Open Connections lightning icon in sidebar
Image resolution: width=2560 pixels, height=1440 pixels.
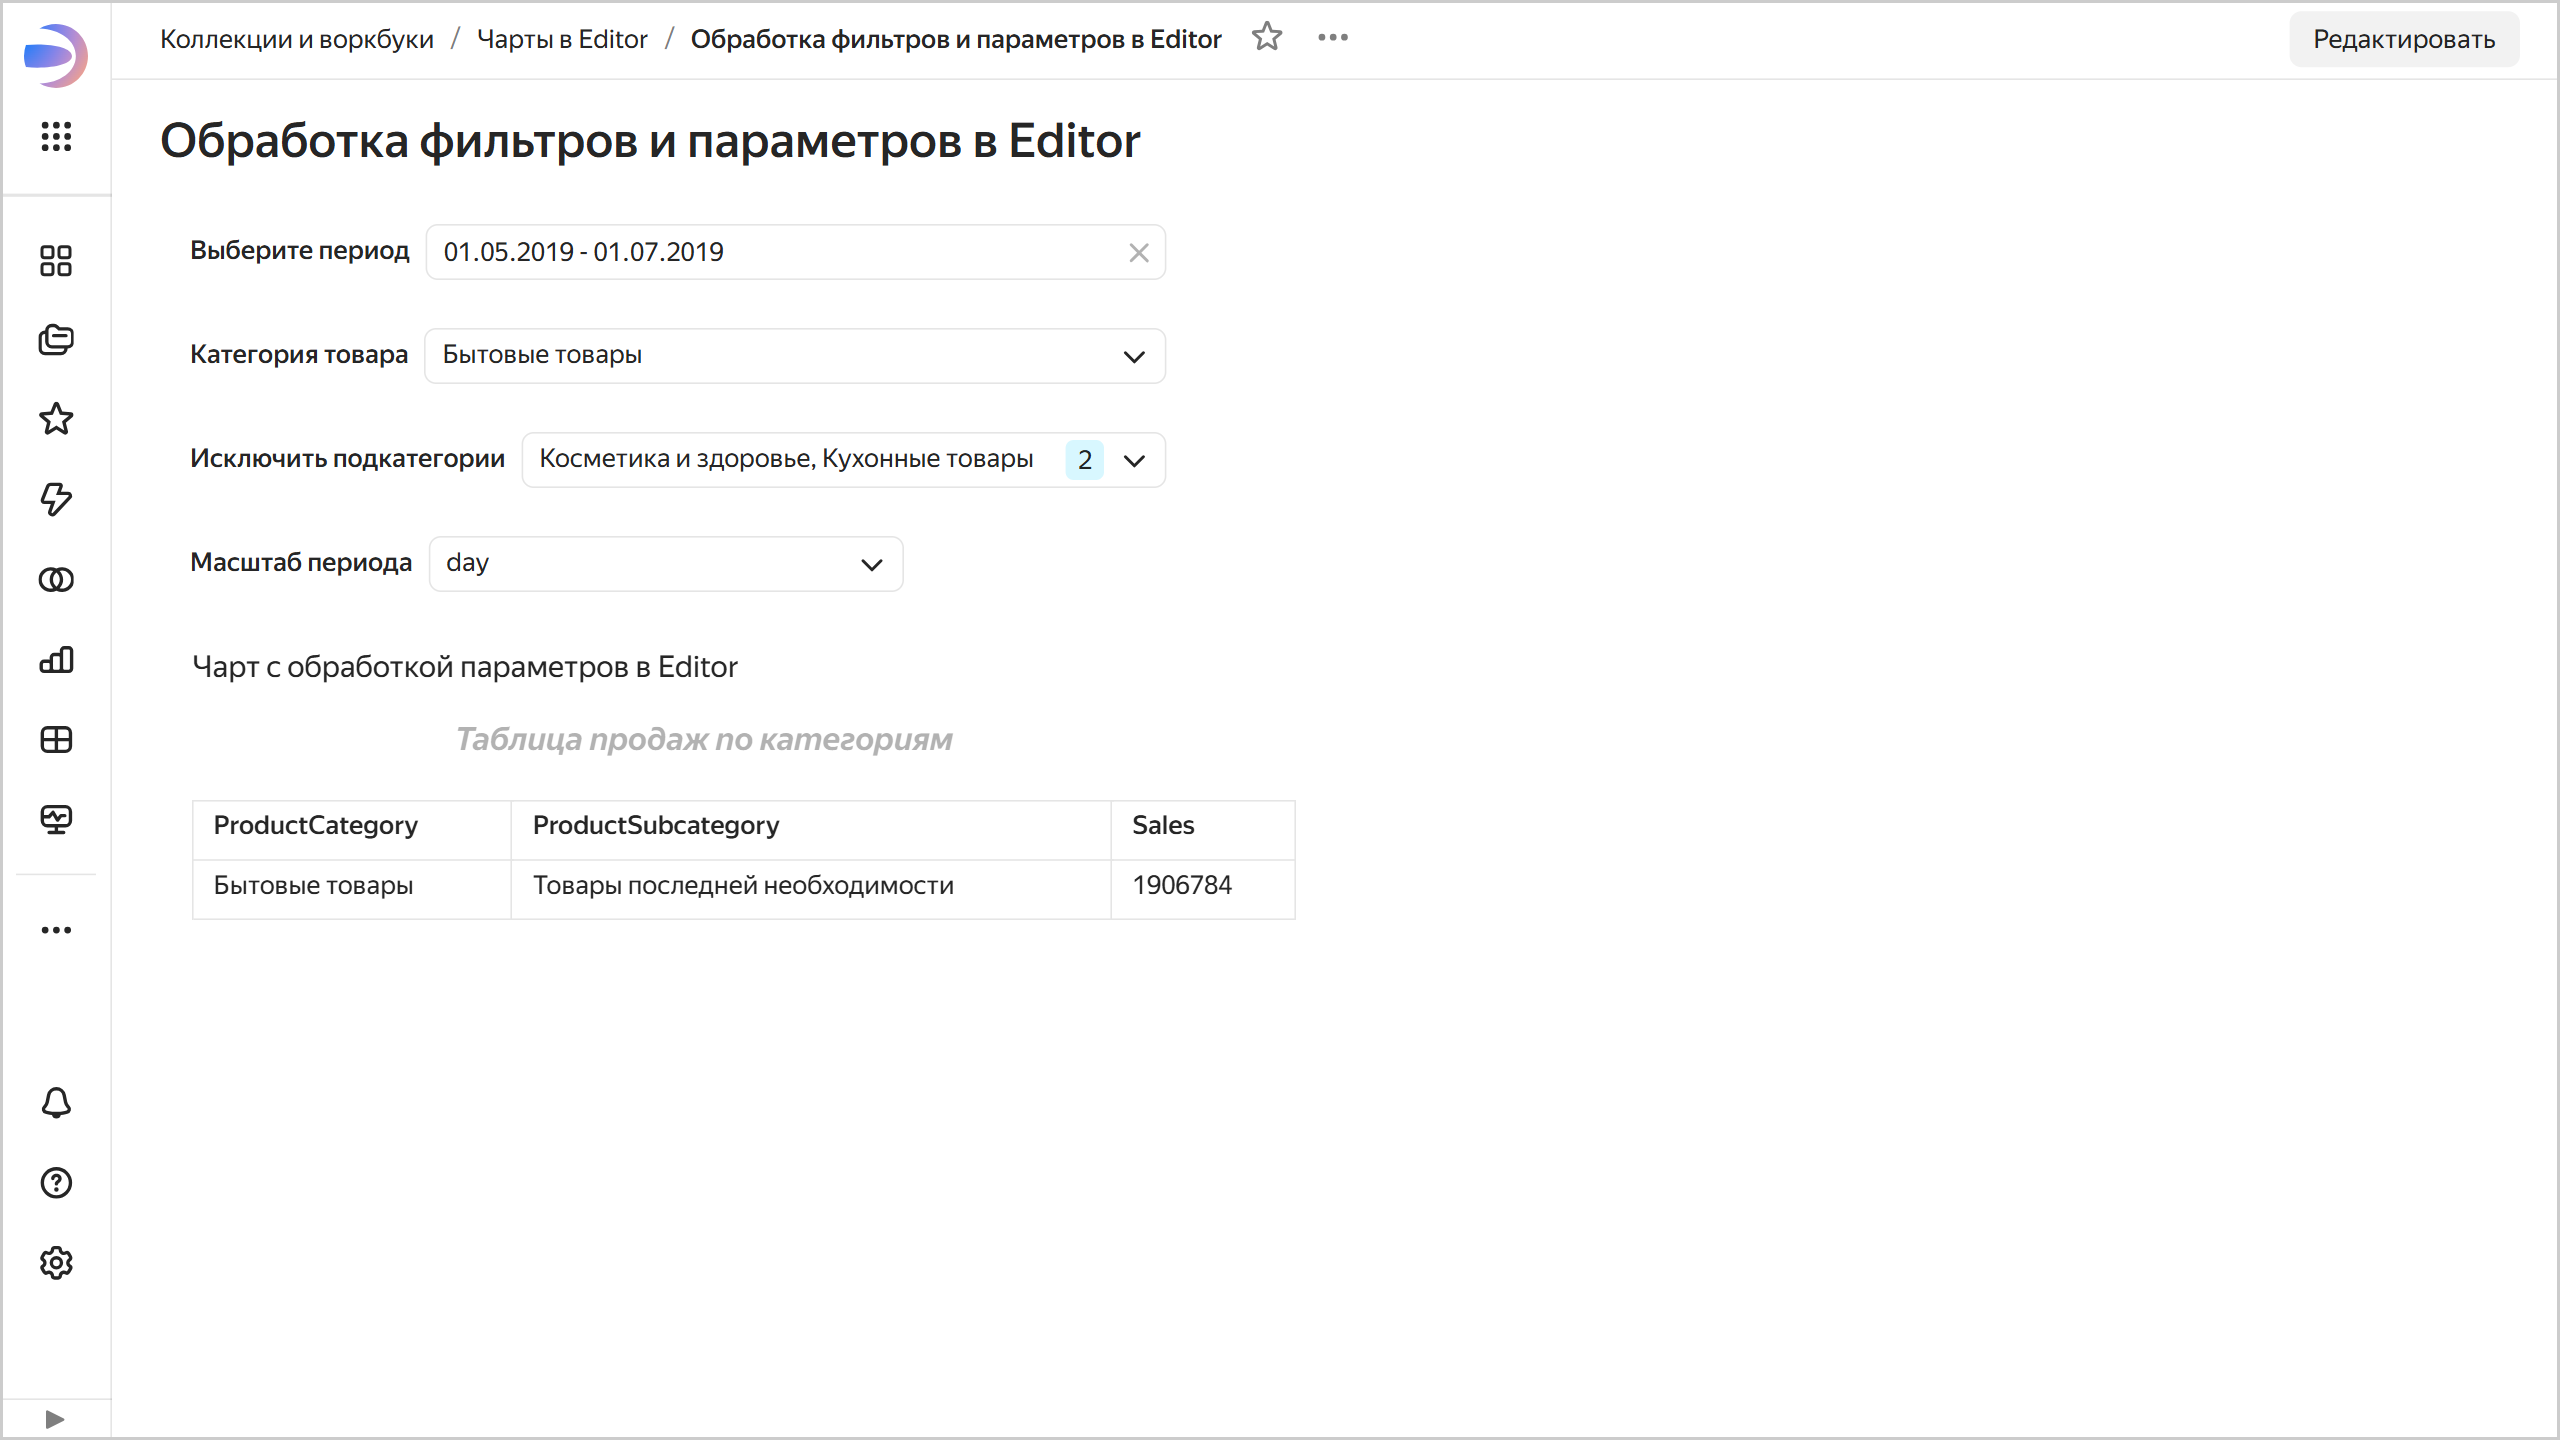56,499
